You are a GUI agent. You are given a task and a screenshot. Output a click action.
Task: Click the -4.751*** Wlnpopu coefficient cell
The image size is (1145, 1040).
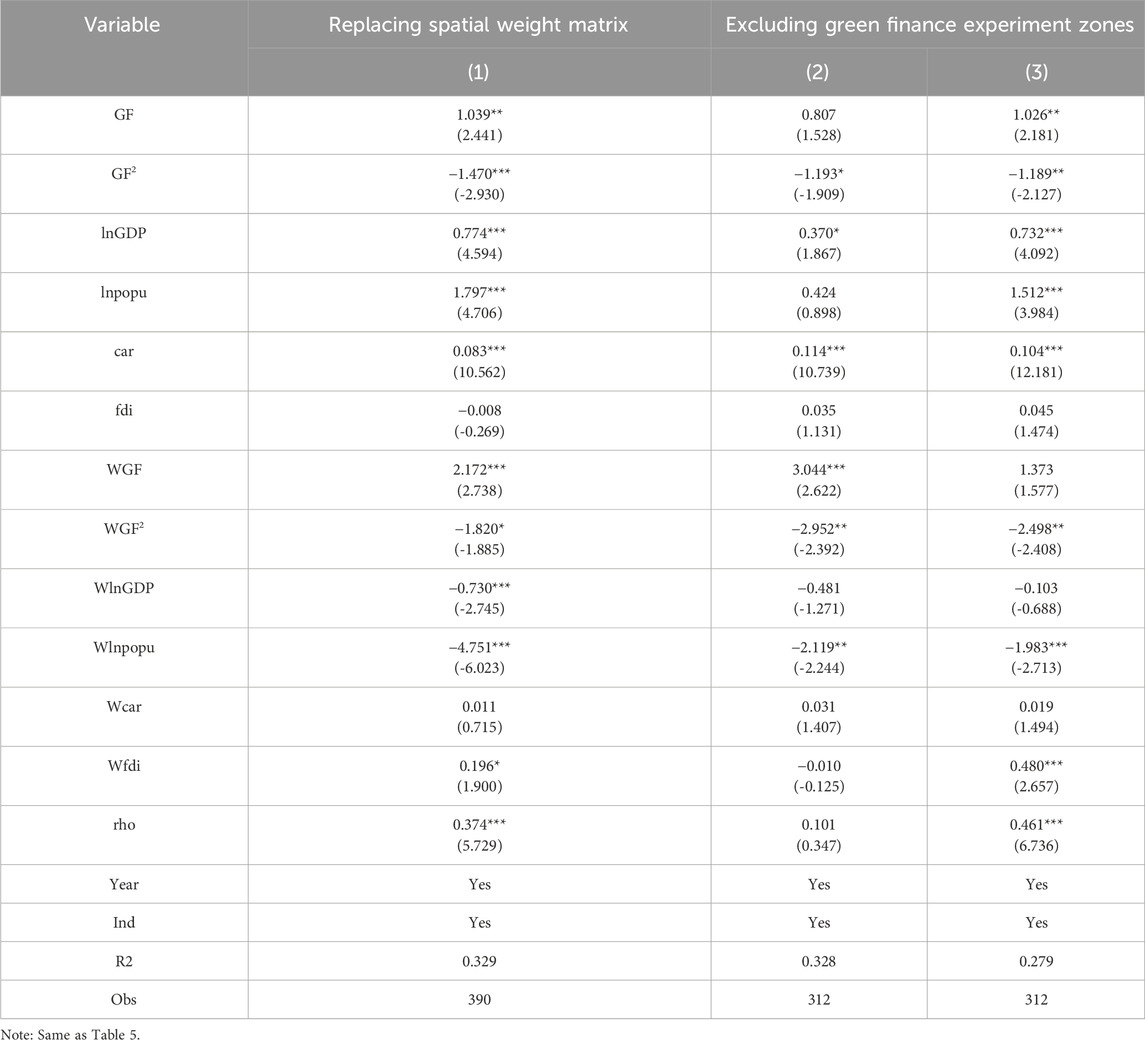click(479, 648)
